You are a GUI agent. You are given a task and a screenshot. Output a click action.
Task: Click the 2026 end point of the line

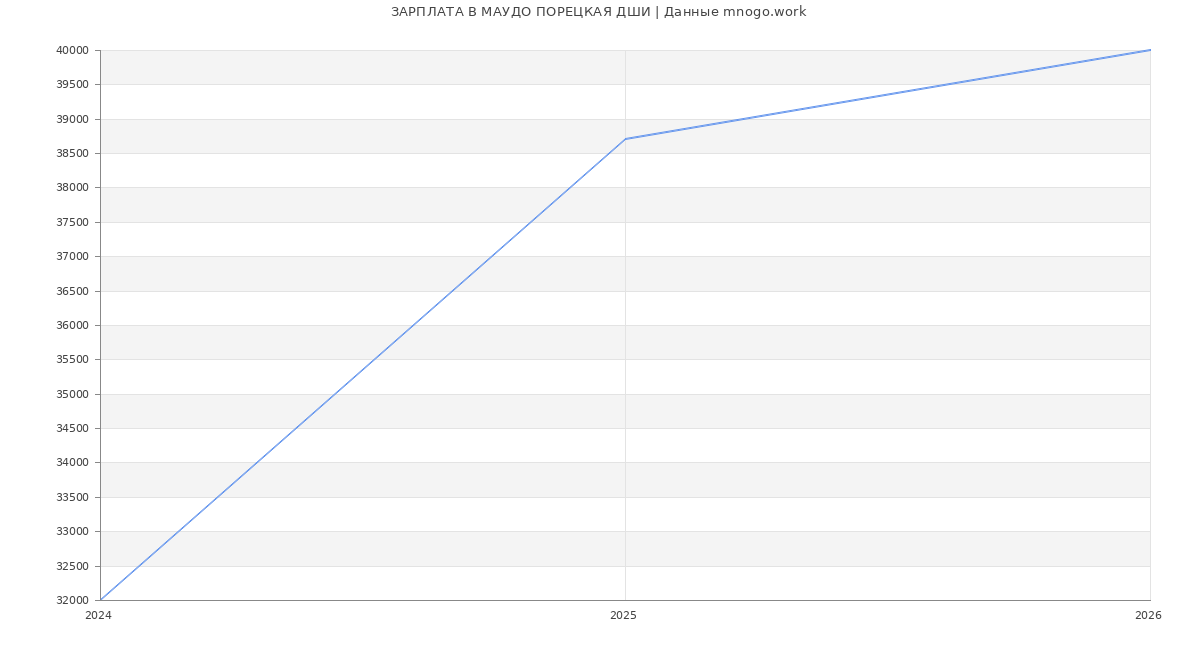[1149, 50]
